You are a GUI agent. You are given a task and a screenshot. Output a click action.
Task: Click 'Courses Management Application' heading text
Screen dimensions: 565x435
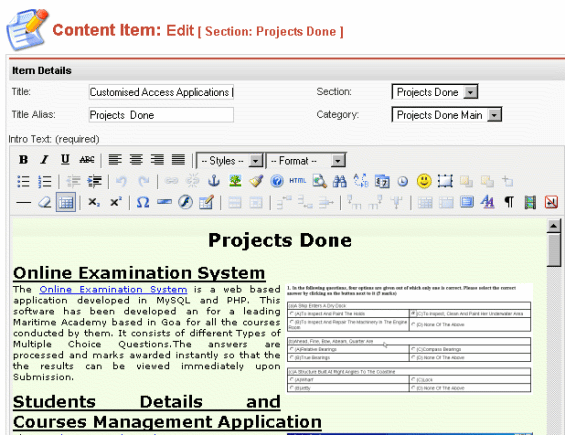click(167, 422)
